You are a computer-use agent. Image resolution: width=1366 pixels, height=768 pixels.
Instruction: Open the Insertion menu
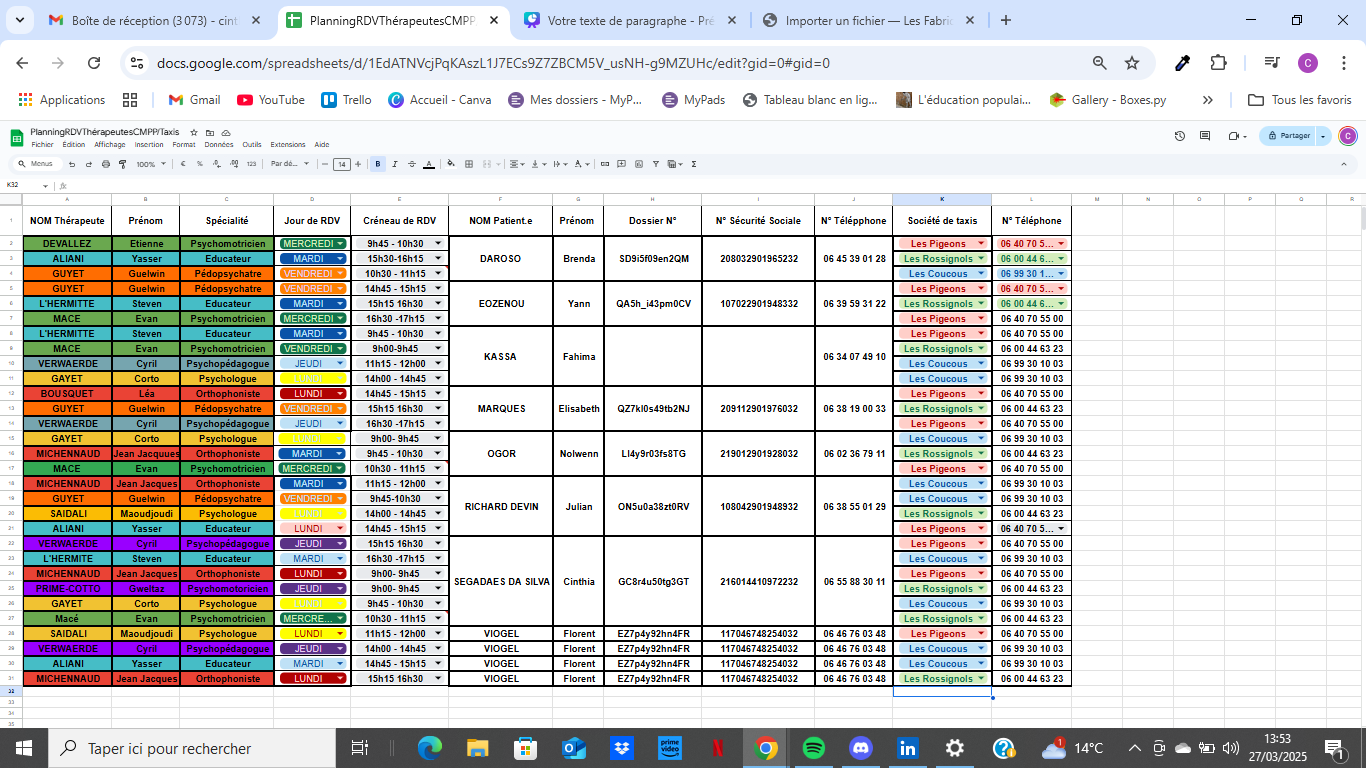pyautogui.click(x=149, y=145)
